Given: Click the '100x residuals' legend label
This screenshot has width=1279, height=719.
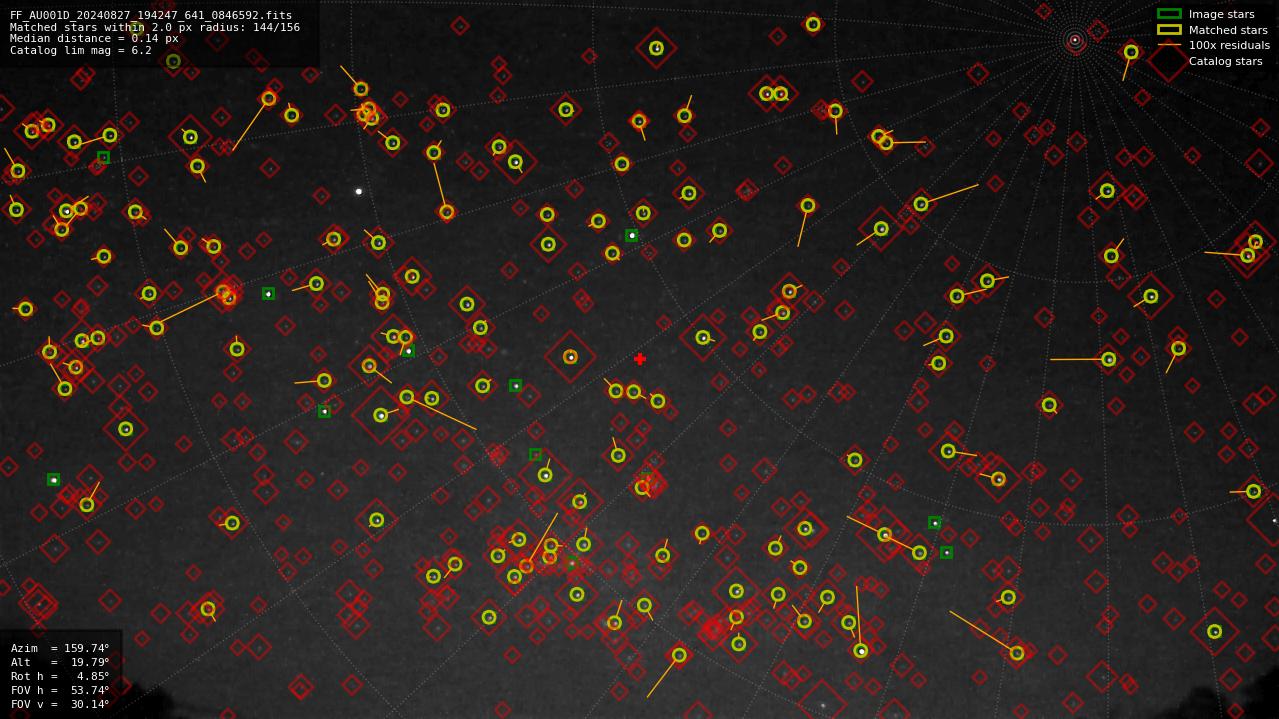Looking at the screenshot, I should [x=1229, y=45].
